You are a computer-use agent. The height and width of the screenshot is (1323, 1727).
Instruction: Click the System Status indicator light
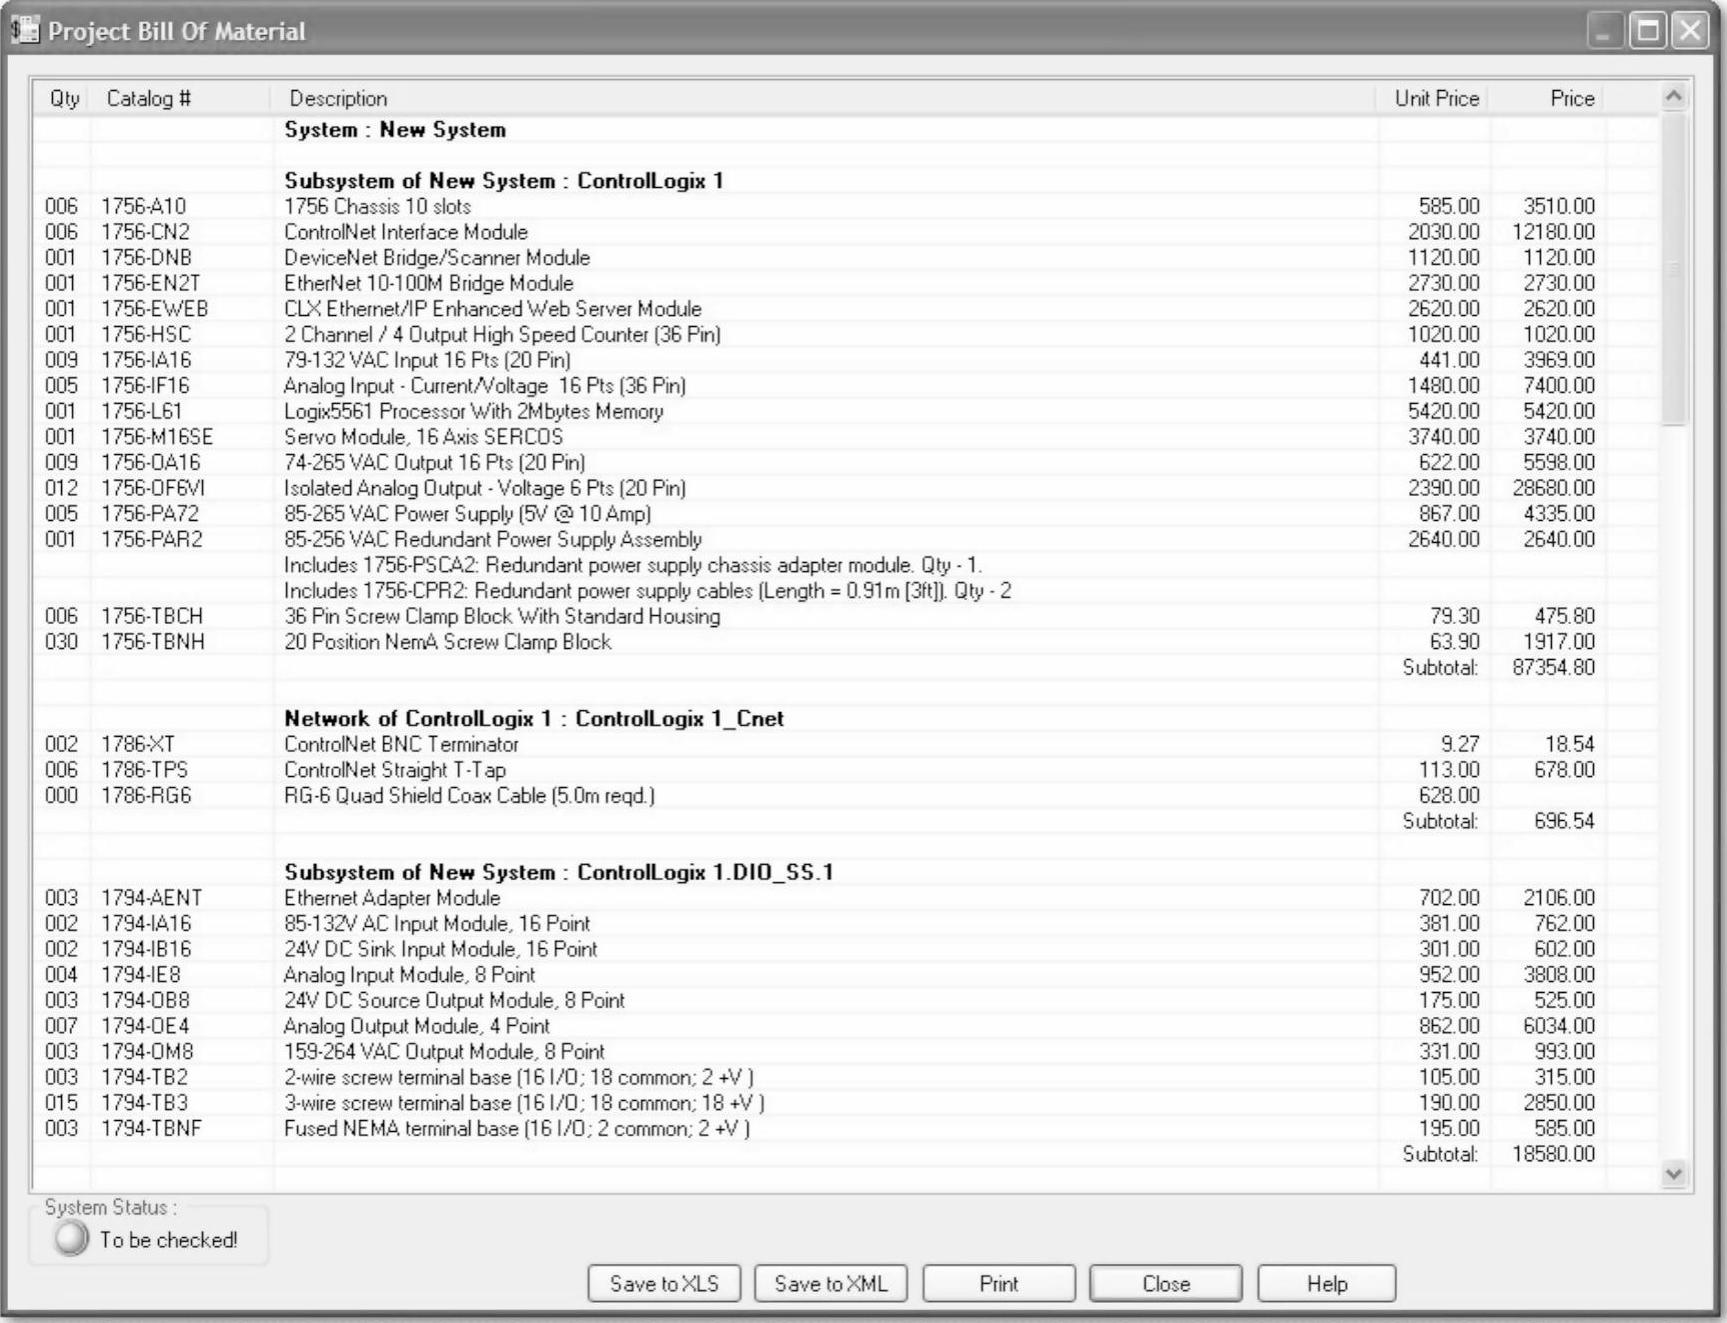click(x=72, y=1239)
